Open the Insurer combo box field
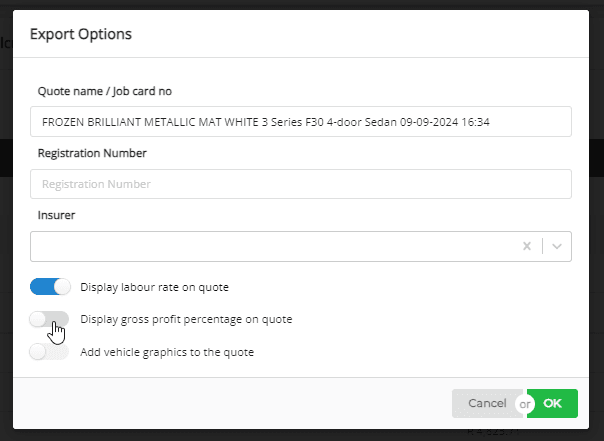Viewport: 604px width, 441px height. 270,246
